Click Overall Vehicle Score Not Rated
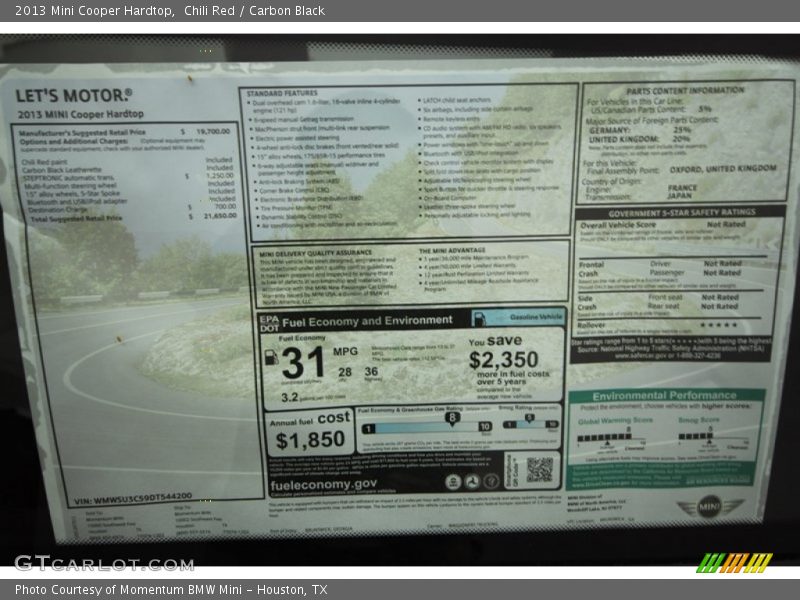800x600 pixels. tap(663, 225)
